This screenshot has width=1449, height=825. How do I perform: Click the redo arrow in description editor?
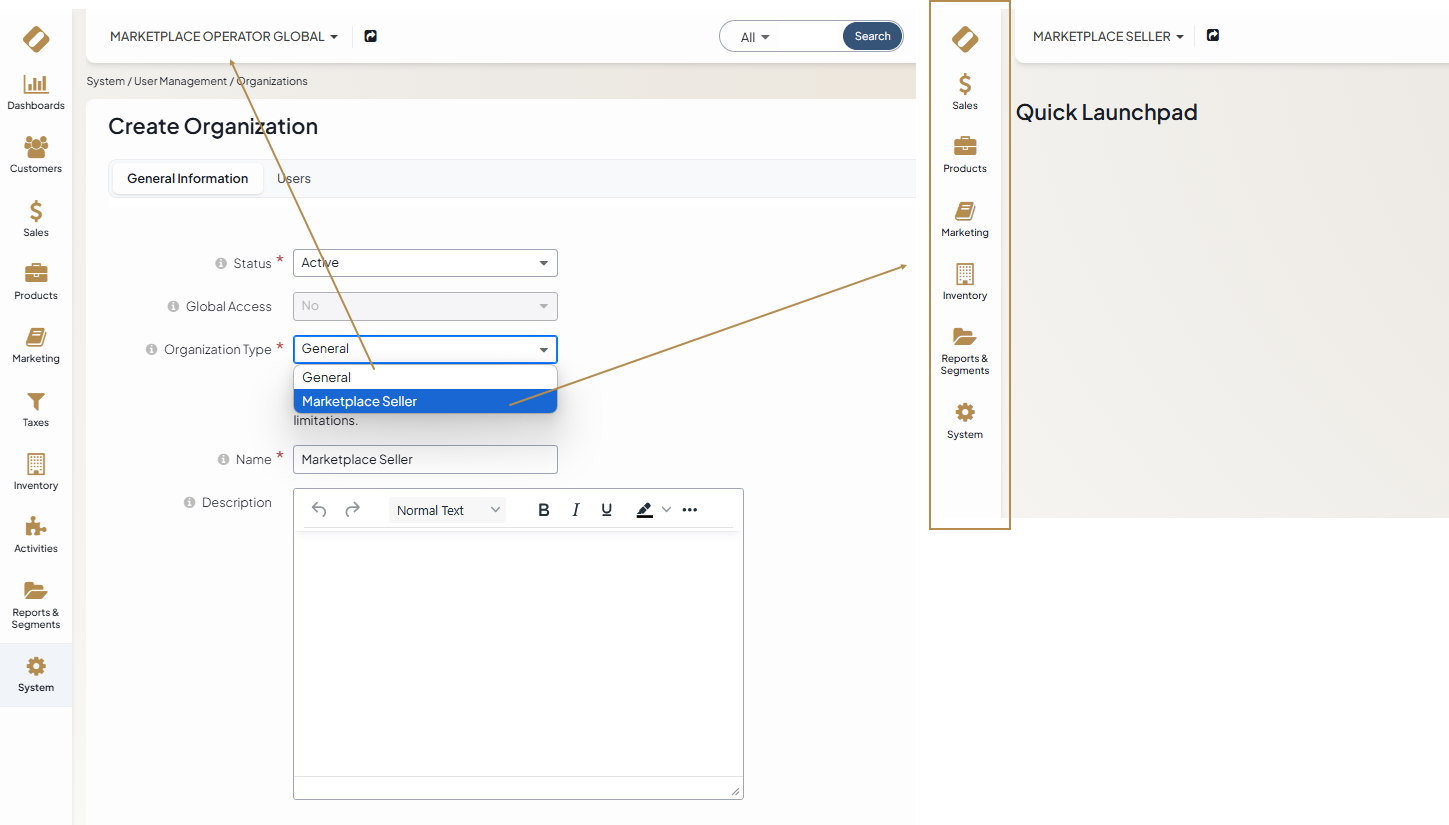[x=352, y=510]
